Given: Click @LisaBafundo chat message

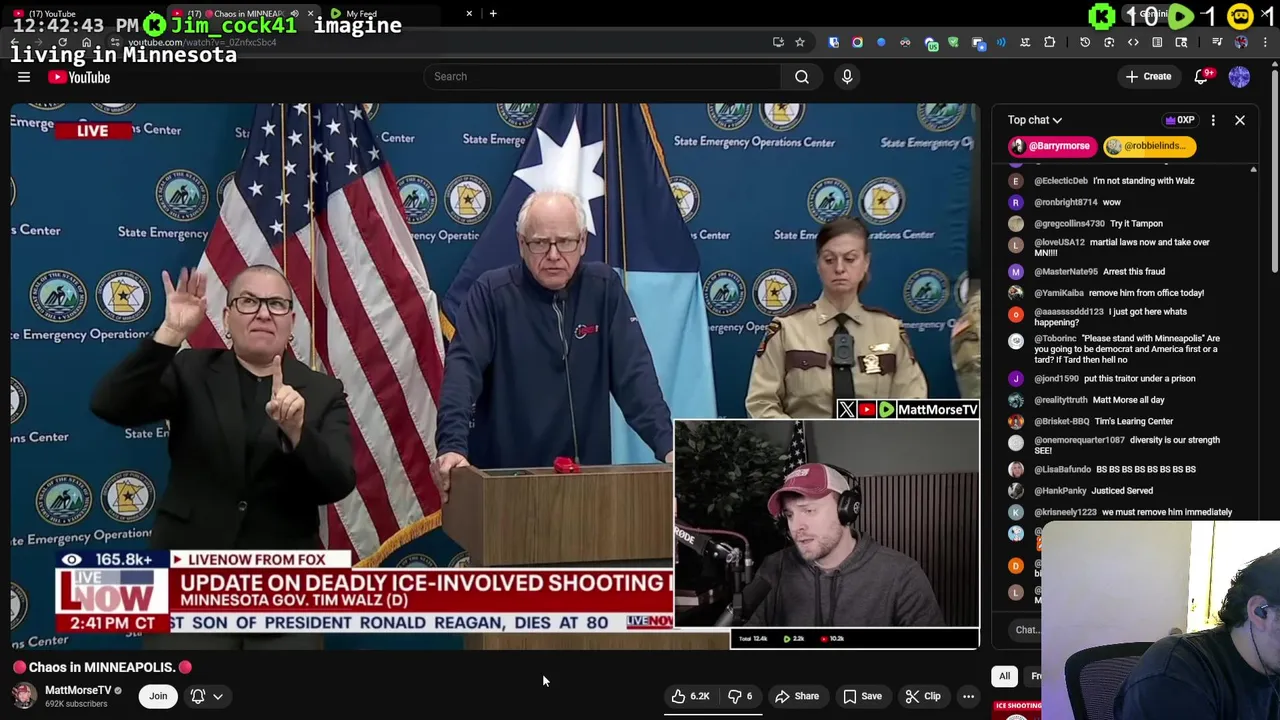Looking at the screenshot, I should coord(1115,469).
